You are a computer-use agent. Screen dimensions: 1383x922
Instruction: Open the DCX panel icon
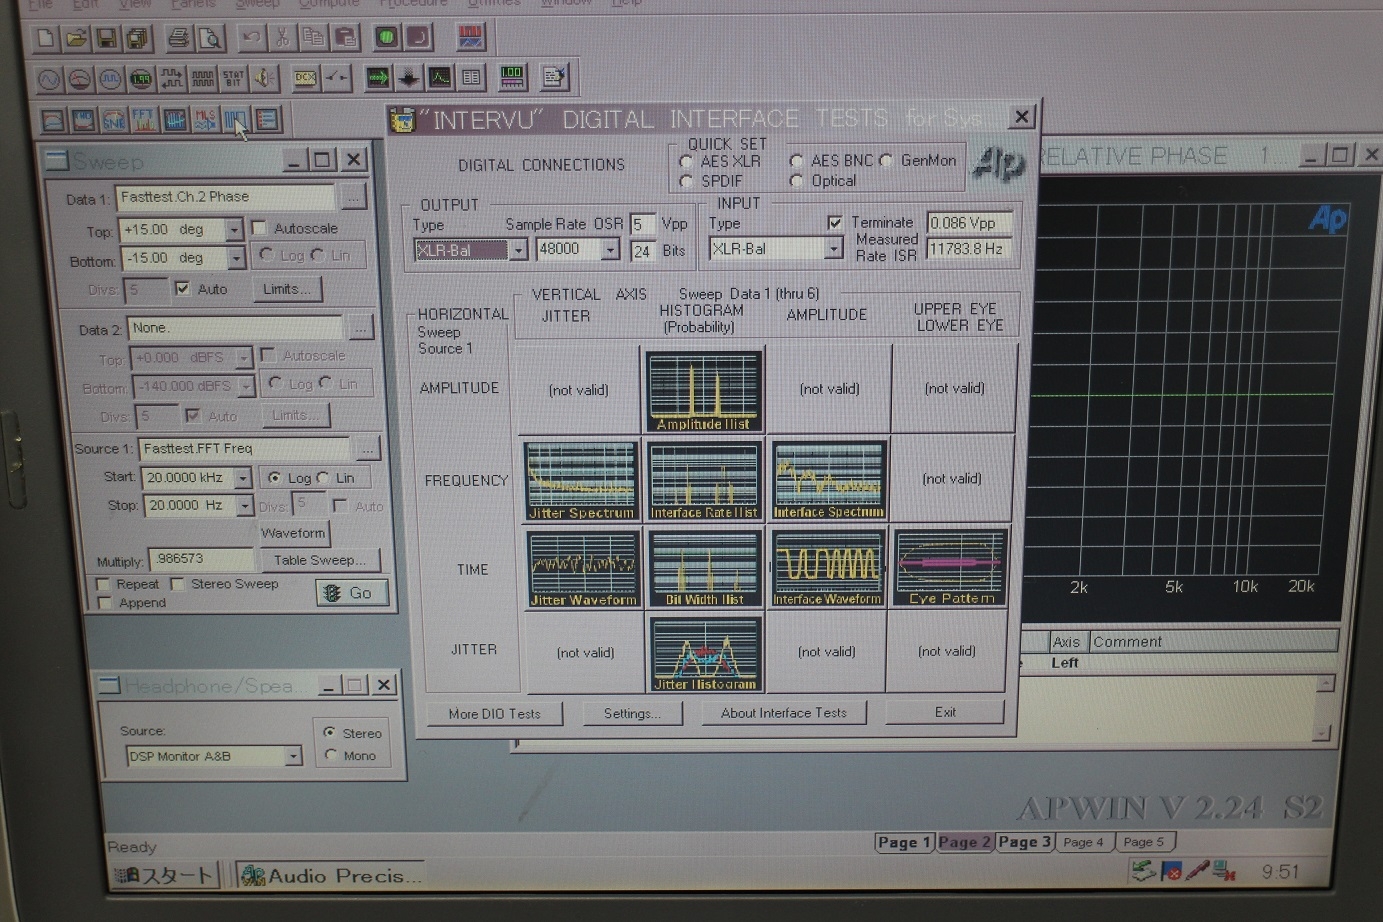(x=305, y=78)
